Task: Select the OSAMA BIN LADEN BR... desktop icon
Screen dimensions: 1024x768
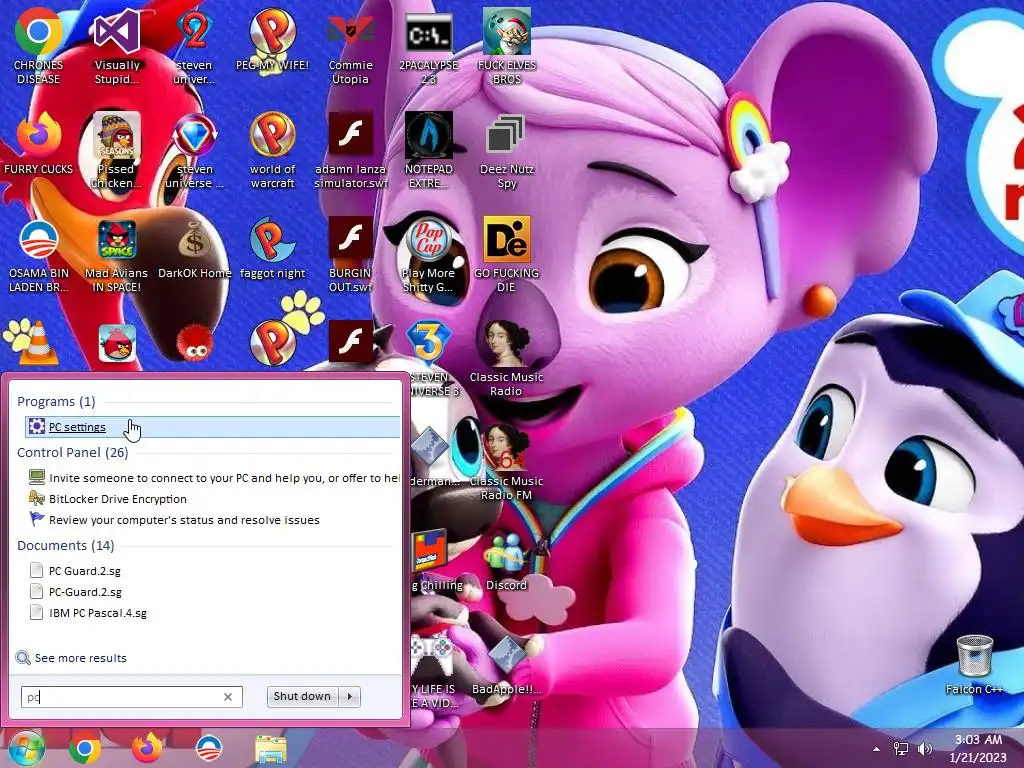Action: pos(39,255)
